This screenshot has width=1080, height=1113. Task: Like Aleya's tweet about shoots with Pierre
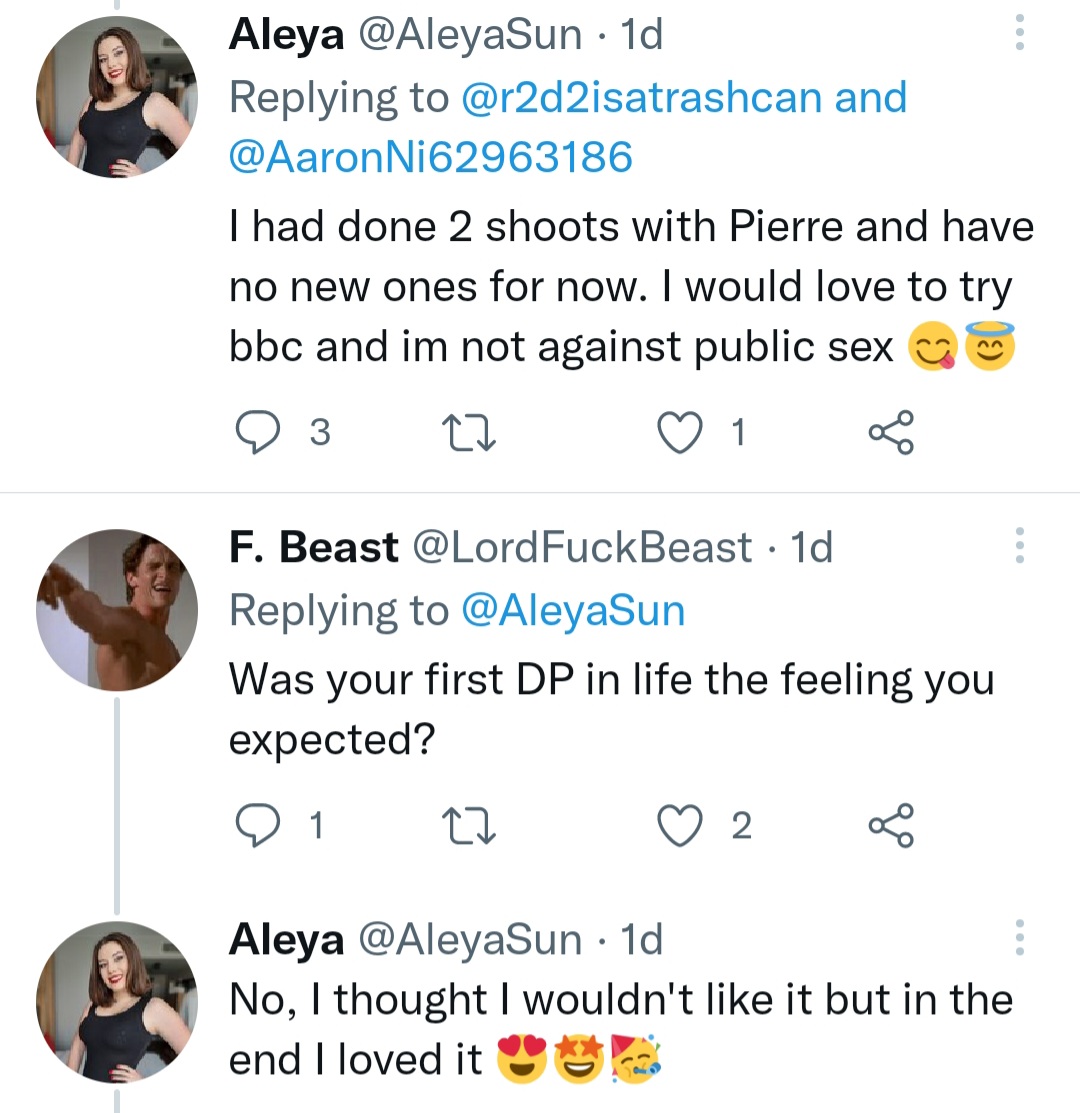[680, 433]
